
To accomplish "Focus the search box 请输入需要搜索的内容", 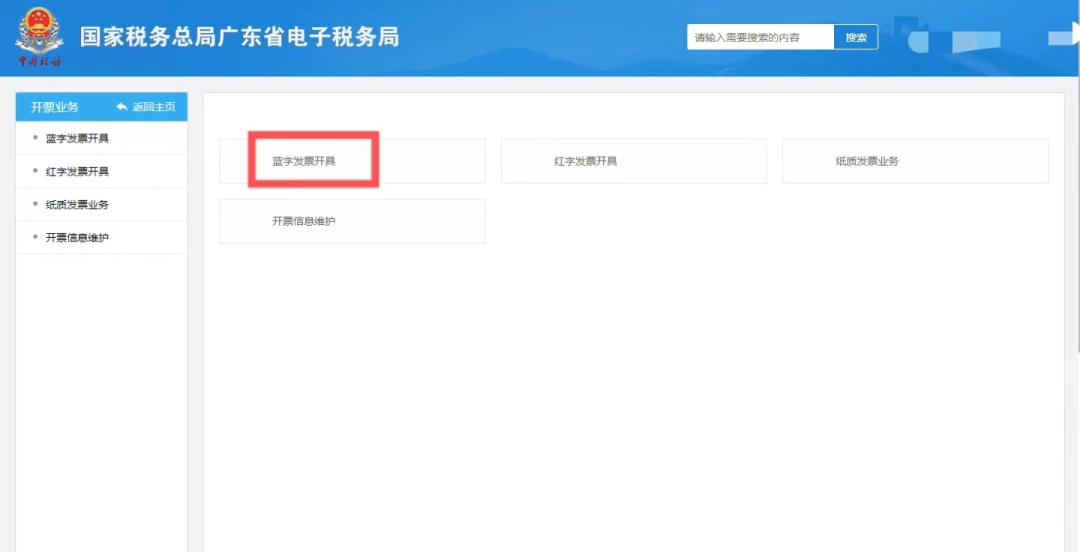I will click(x=760, y=37).
